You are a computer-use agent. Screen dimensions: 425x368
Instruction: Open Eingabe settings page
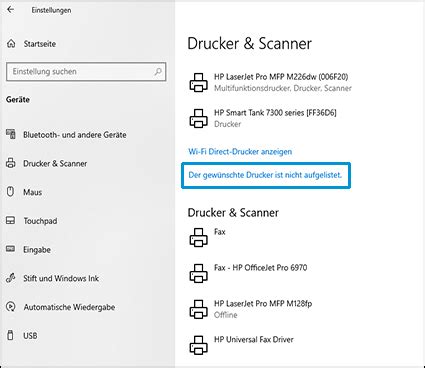click(37, 250)
